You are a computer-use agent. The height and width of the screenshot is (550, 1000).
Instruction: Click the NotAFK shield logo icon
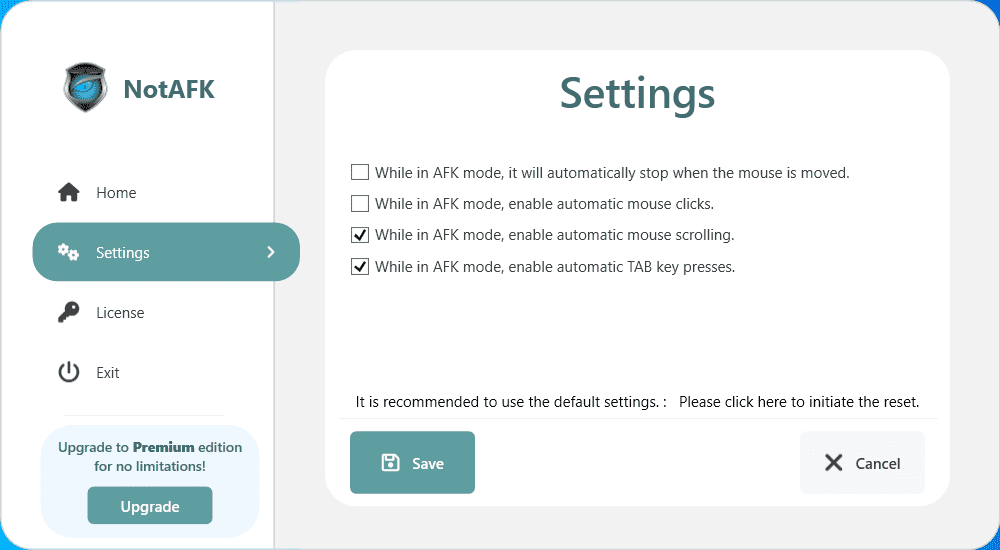[84, 89]
